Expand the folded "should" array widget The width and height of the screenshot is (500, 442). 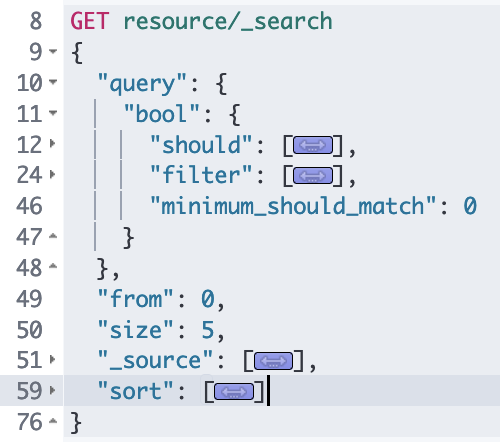coord(313,145)
